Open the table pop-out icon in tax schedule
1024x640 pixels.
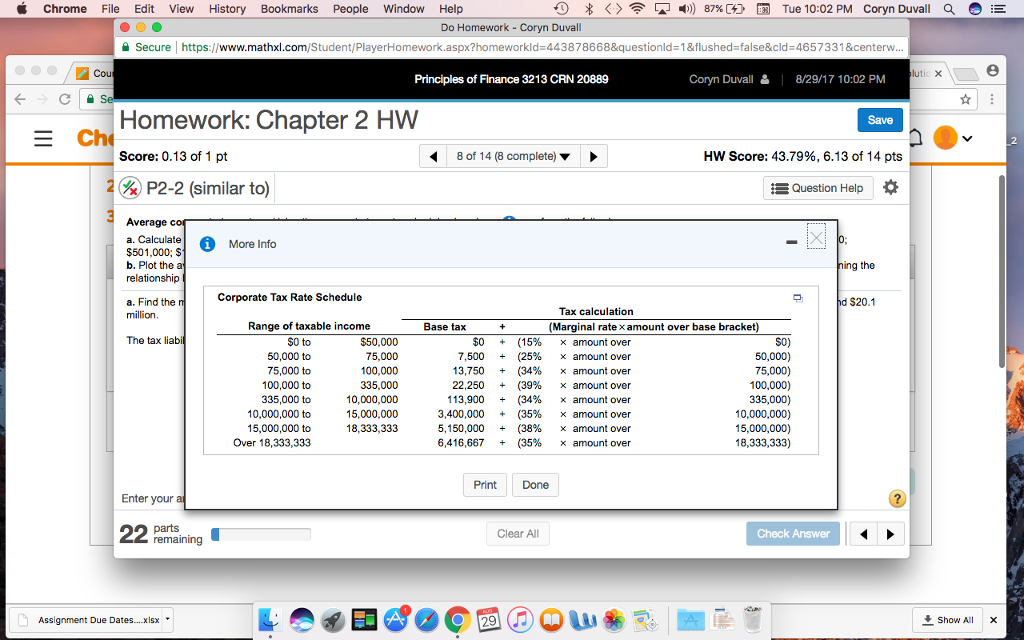coord(798,298)
